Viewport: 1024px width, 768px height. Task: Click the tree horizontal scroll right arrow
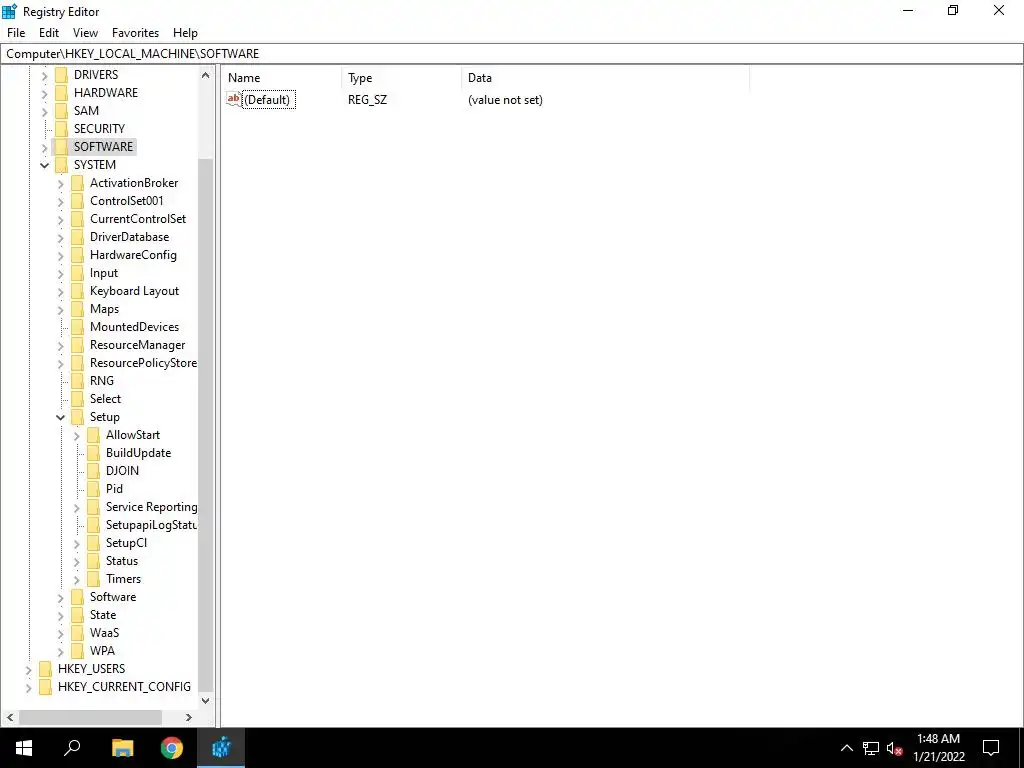[x=189, y=717]
